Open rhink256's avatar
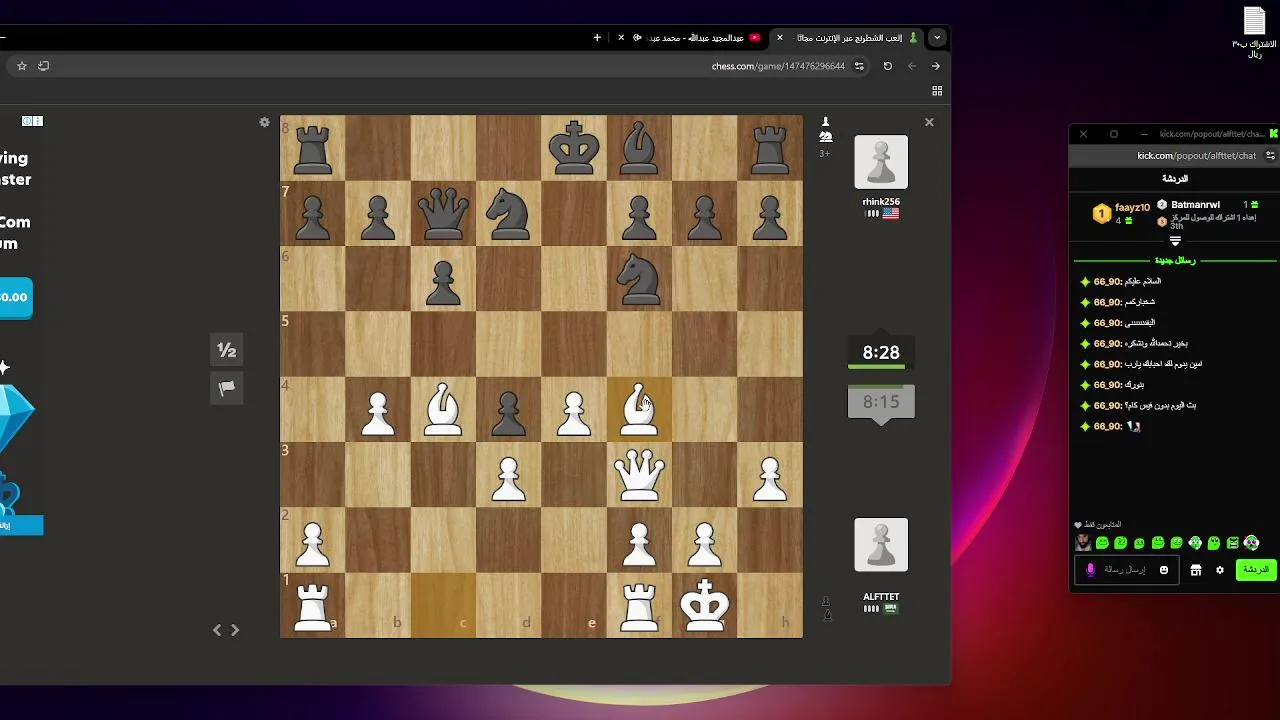 point(881,162)
